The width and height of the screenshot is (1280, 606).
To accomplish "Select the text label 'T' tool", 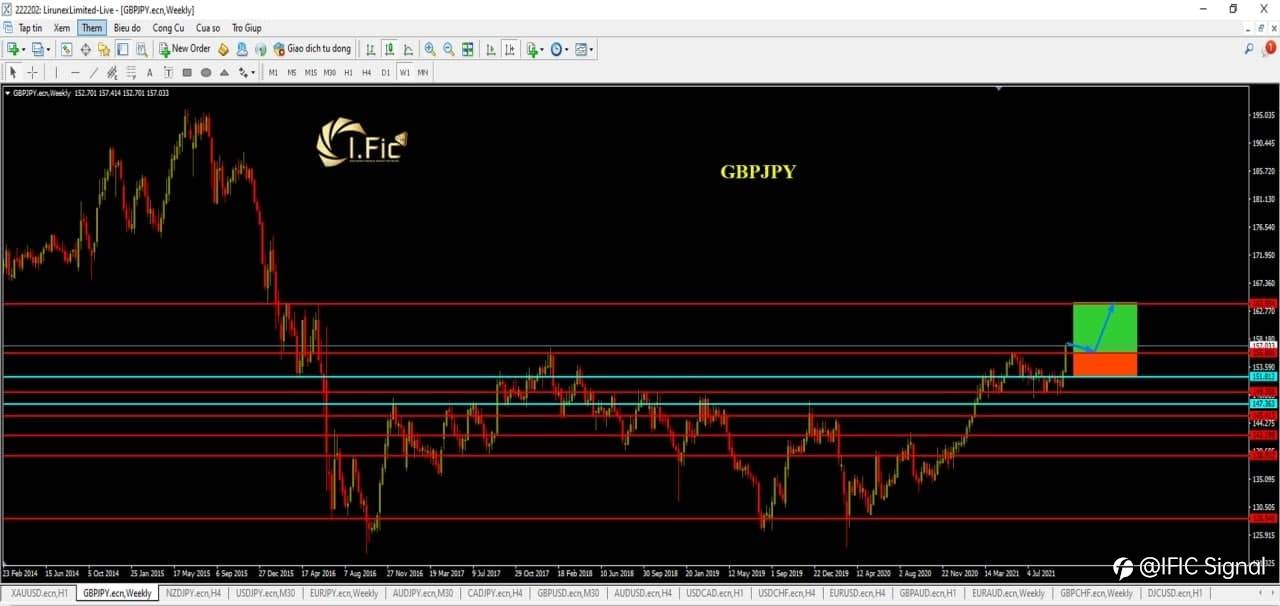I will [x=168, y=72].
